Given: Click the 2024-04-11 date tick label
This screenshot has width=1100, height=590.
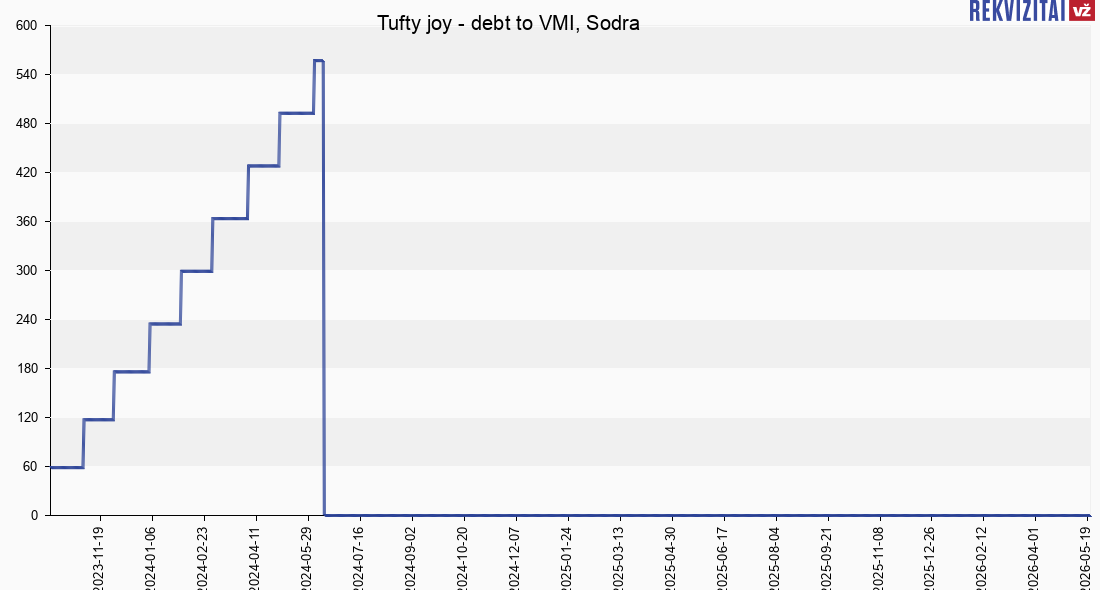Looking at the screenshot, I should [255, 558].
